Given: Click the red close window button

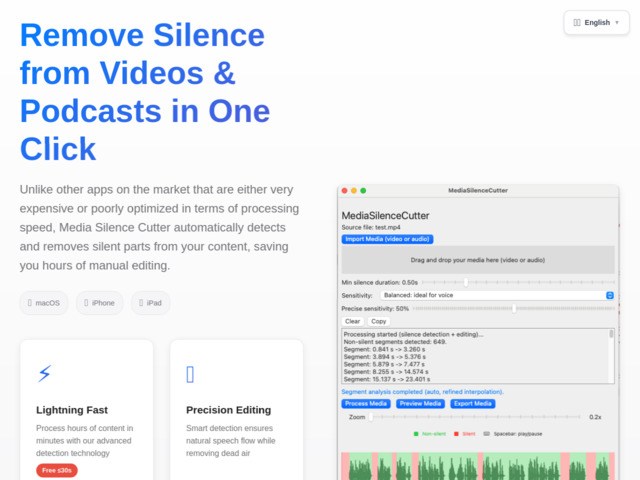Looking at the screenshot, I should click(x=344, y=191).
